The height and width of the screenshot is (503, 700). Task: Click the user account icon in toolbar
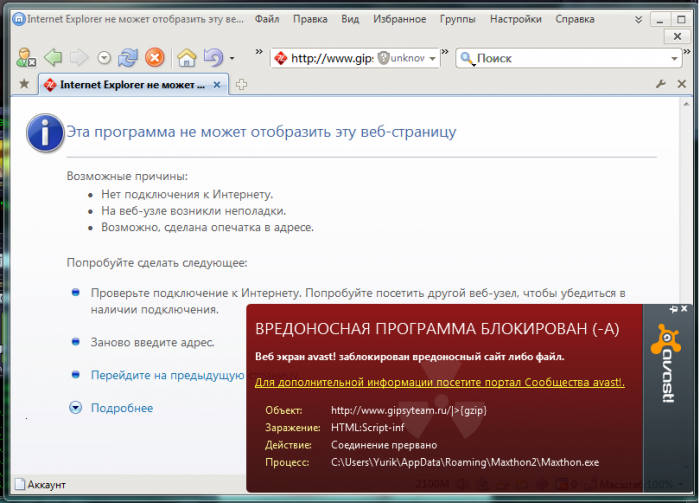click(26, 58)
